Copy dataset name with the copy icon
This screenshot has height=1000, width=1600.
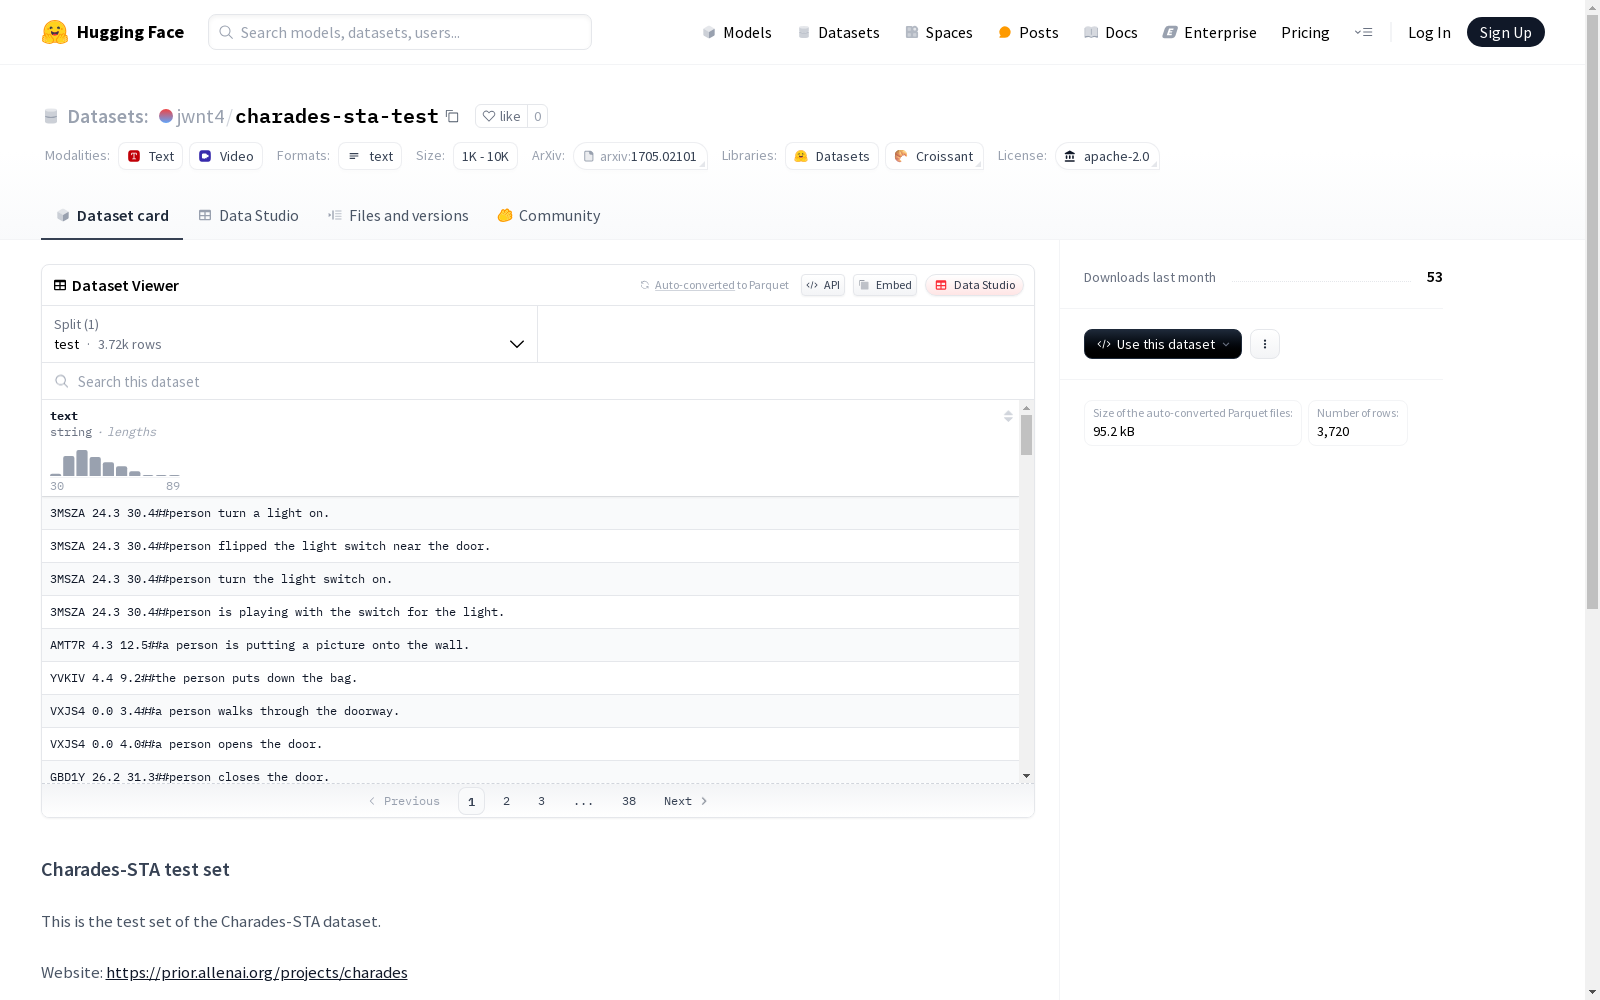coord(452,116)
